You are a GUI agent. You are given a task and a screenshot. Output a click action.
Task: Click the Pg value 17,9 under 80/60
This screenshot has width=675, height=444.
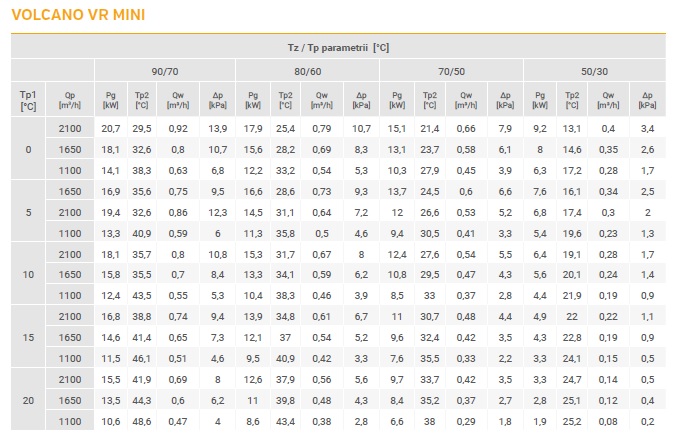(x=253, y=128)
